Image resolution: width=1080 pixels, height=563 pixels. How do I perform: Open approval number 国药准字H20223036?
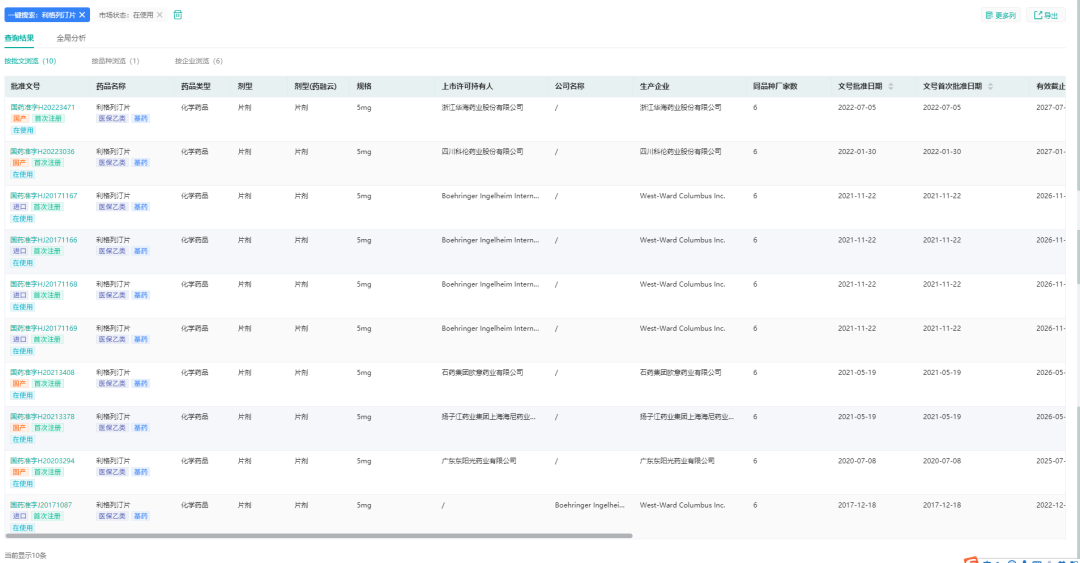(x=43, y=152)
